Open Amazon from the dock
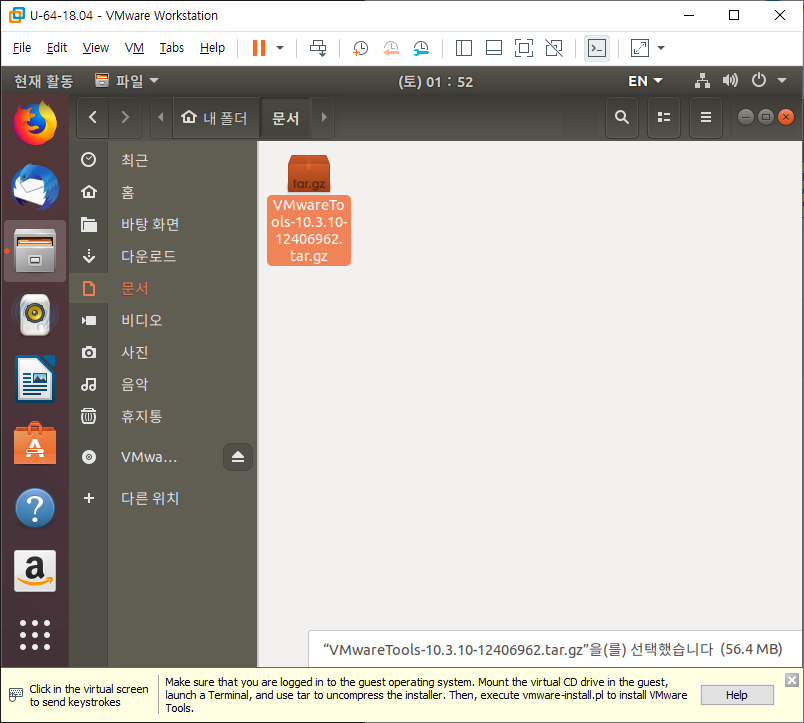Screen dimensions: 804x723 [35, 571]
